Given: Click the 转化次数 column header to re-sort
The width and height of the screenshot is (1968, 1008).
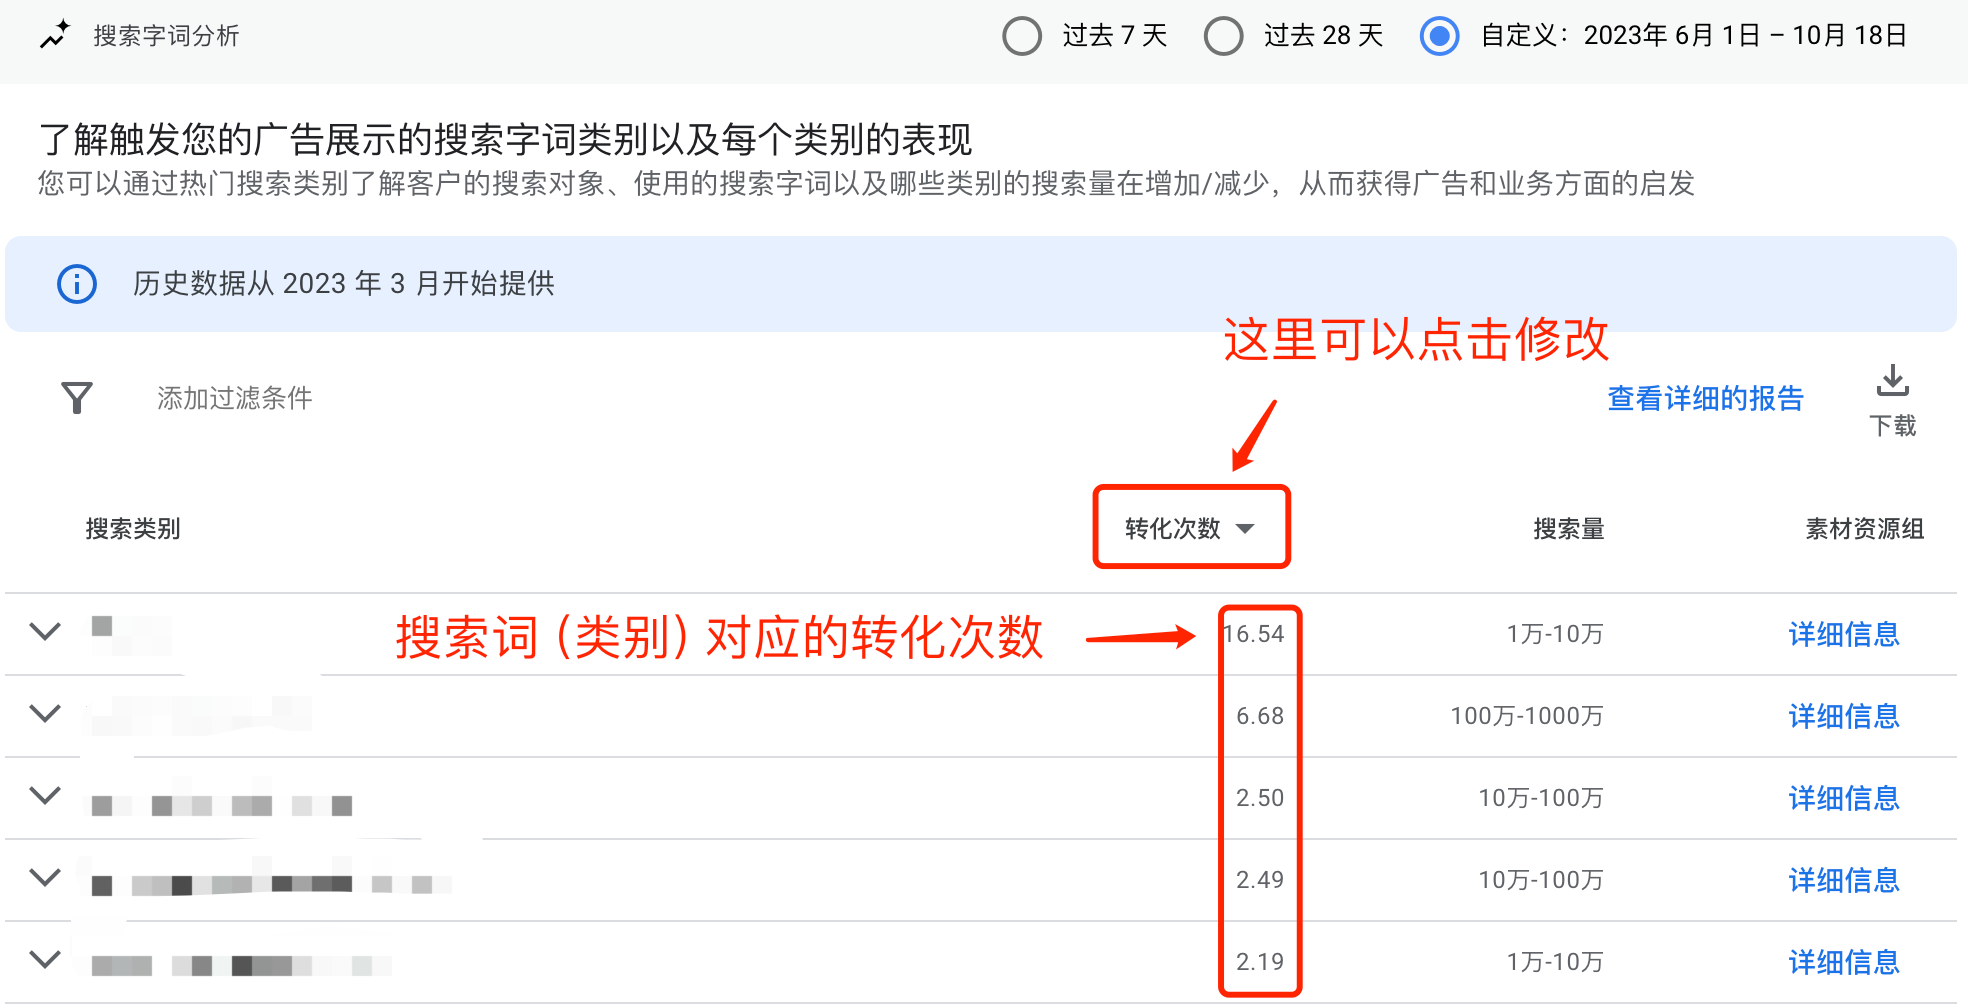Looking at the screenshot, I should [x=1172, y=529].
